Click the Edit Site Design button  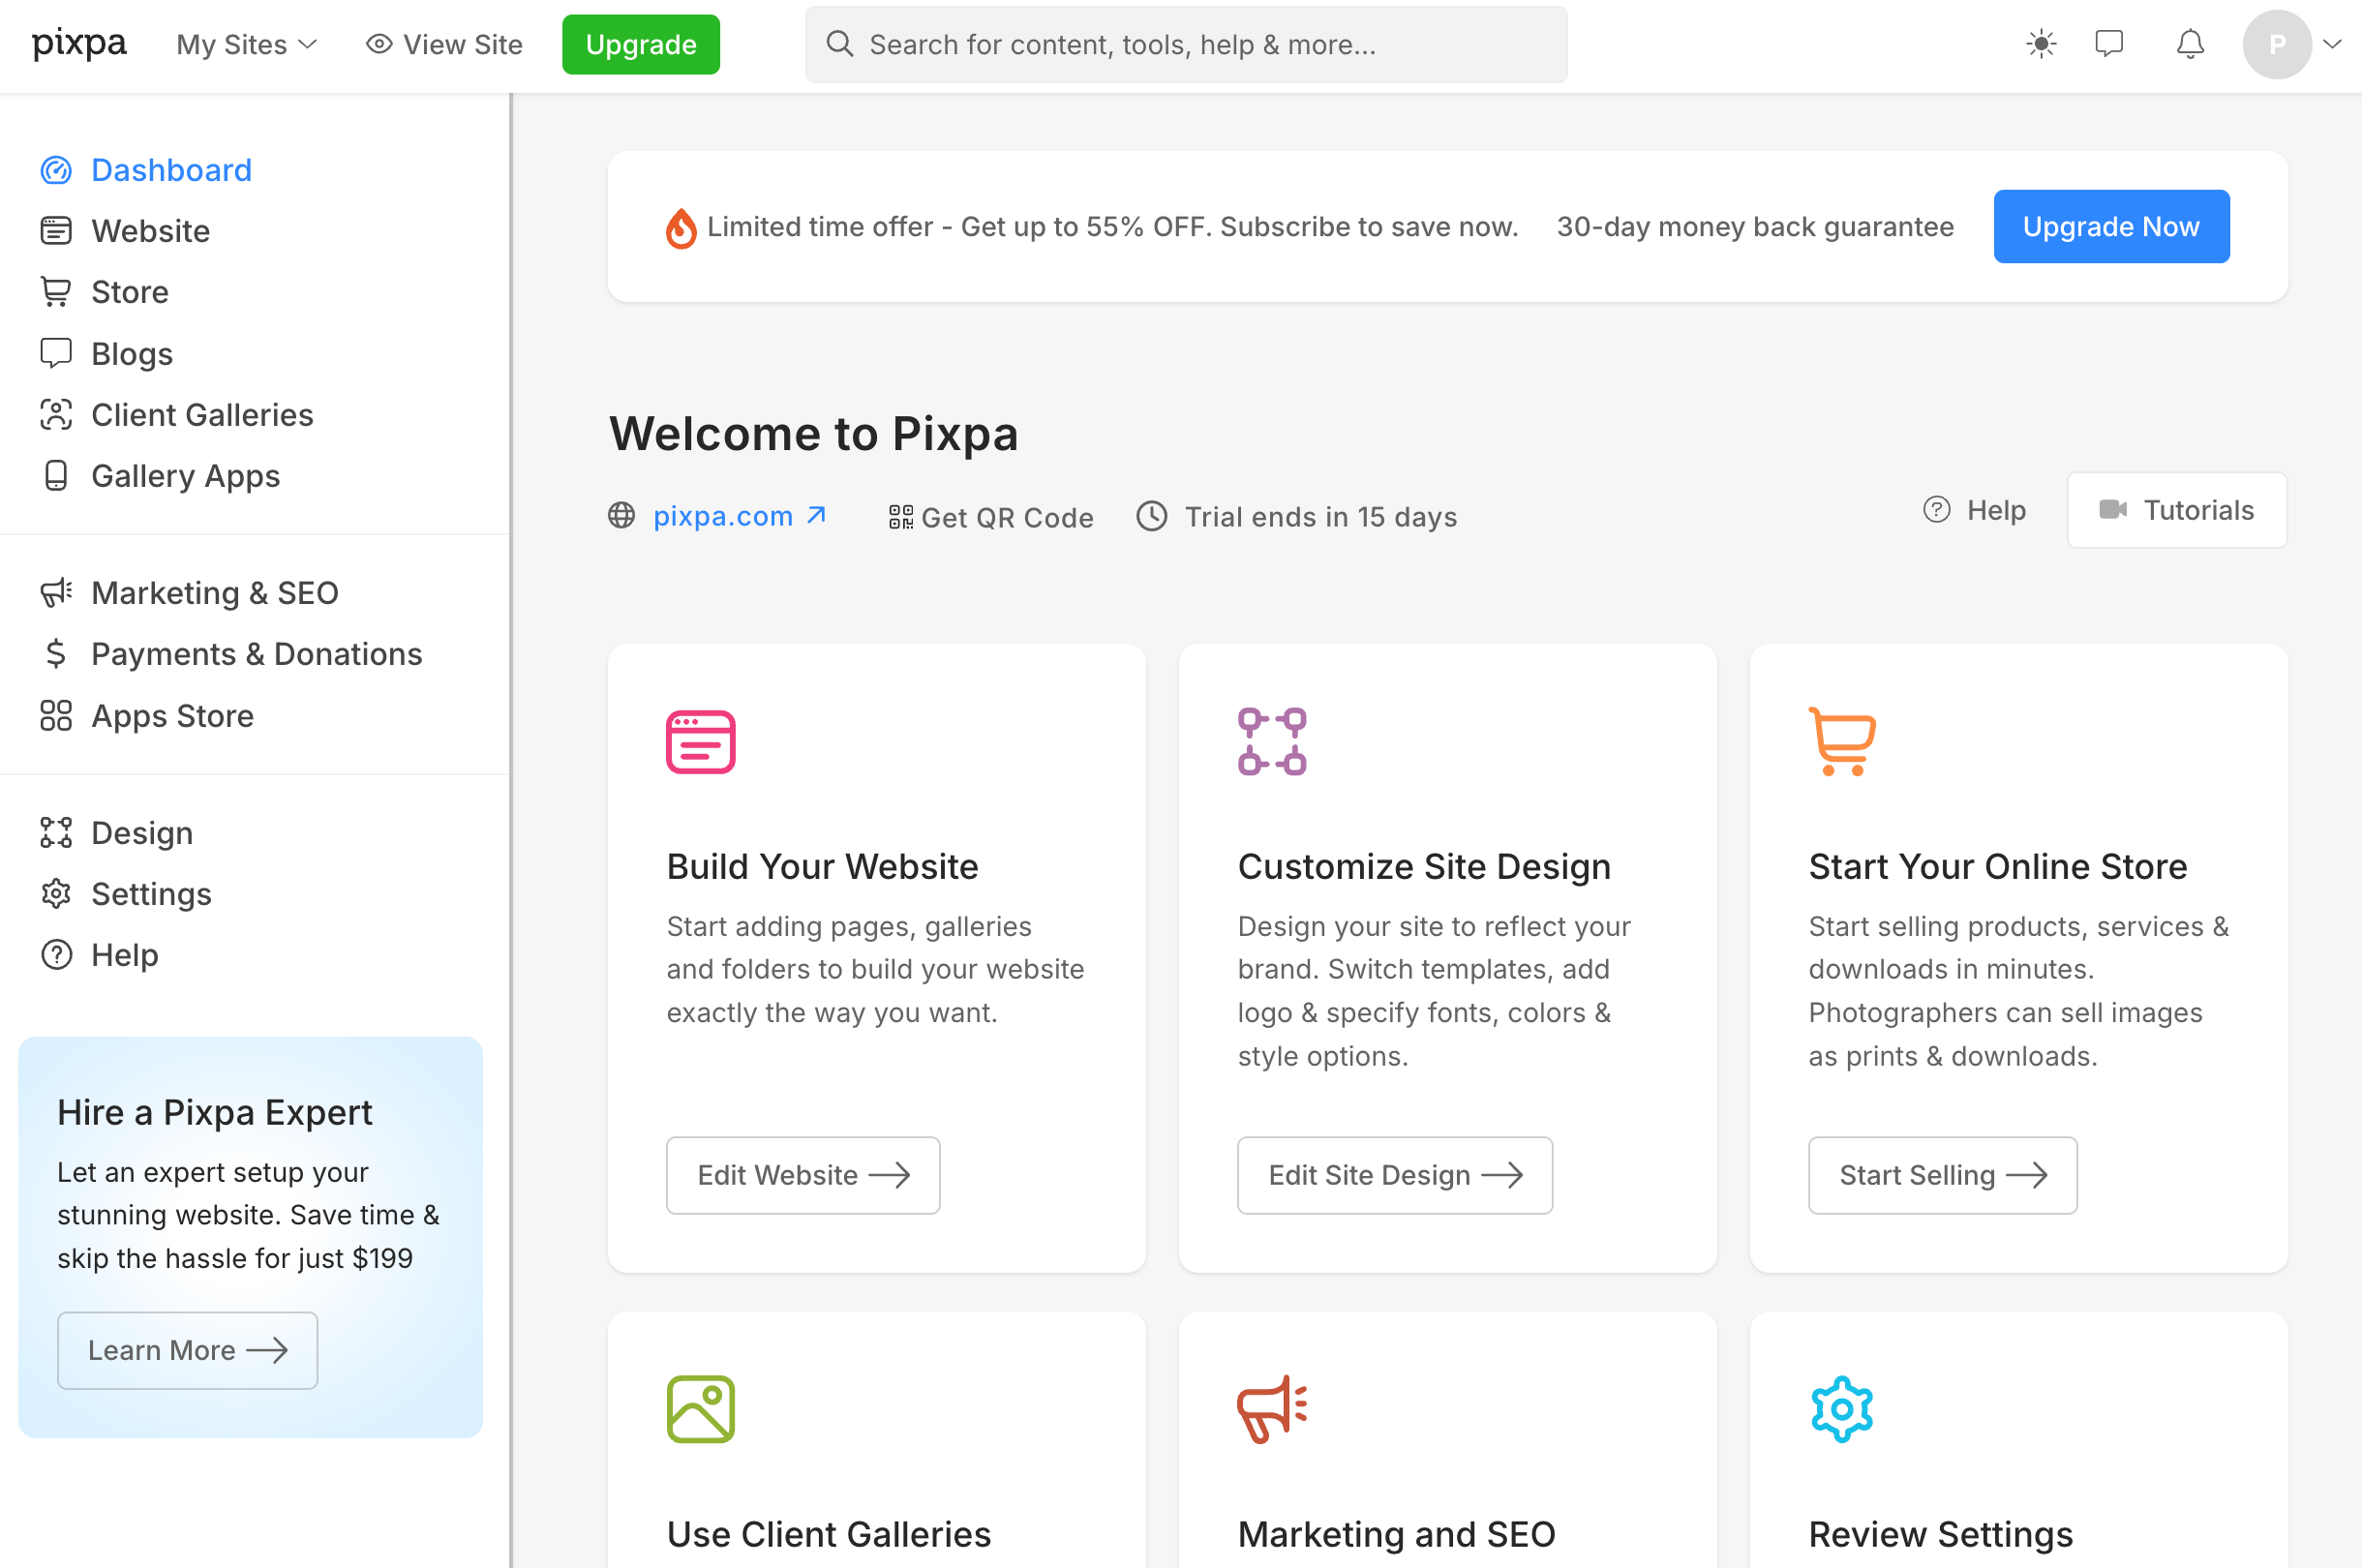pyautogui.click(x=1395, y=1175)
